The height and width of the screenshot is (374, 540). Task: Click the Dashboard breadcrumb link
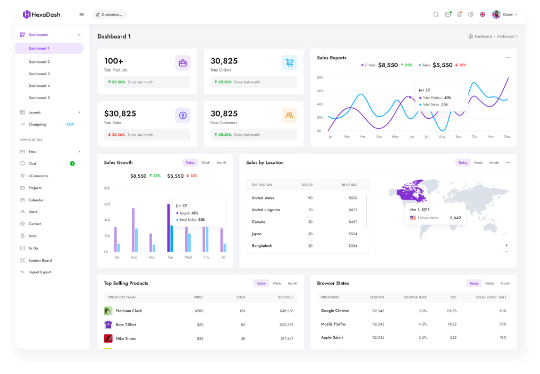point(483,36)
